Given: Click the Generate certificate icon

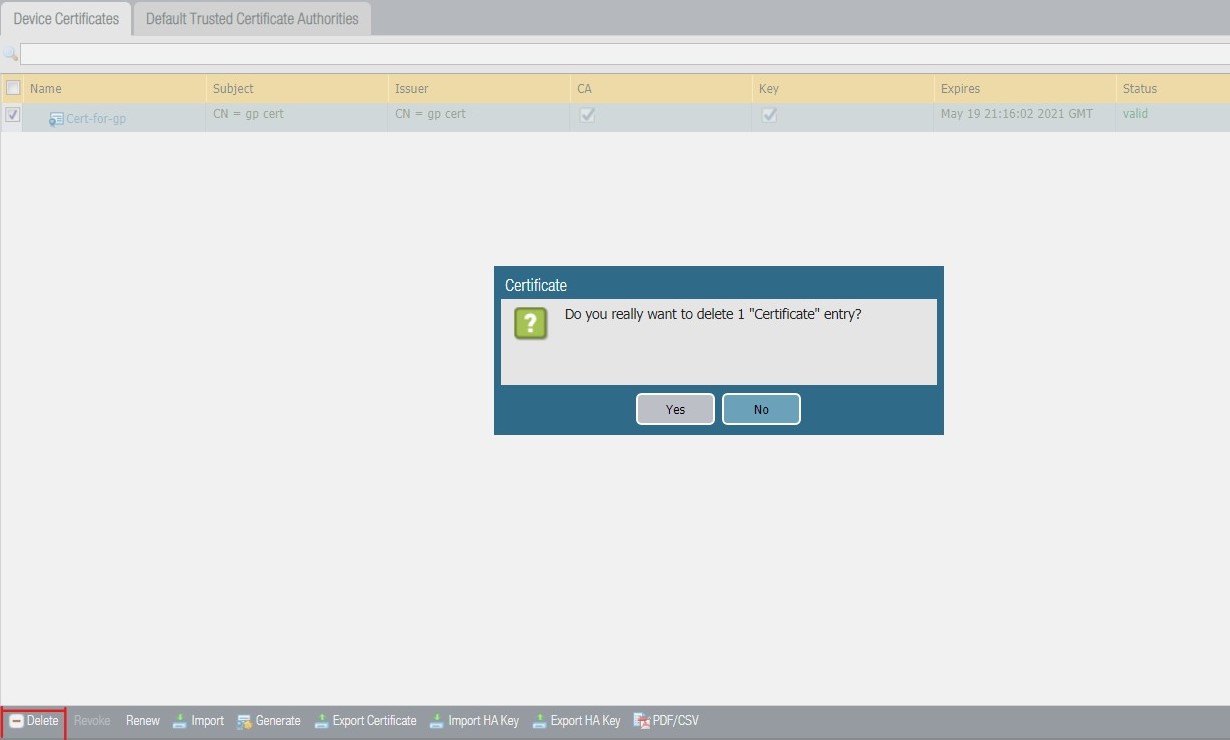Looking at the screenshot, I should (x=243, y=720).
